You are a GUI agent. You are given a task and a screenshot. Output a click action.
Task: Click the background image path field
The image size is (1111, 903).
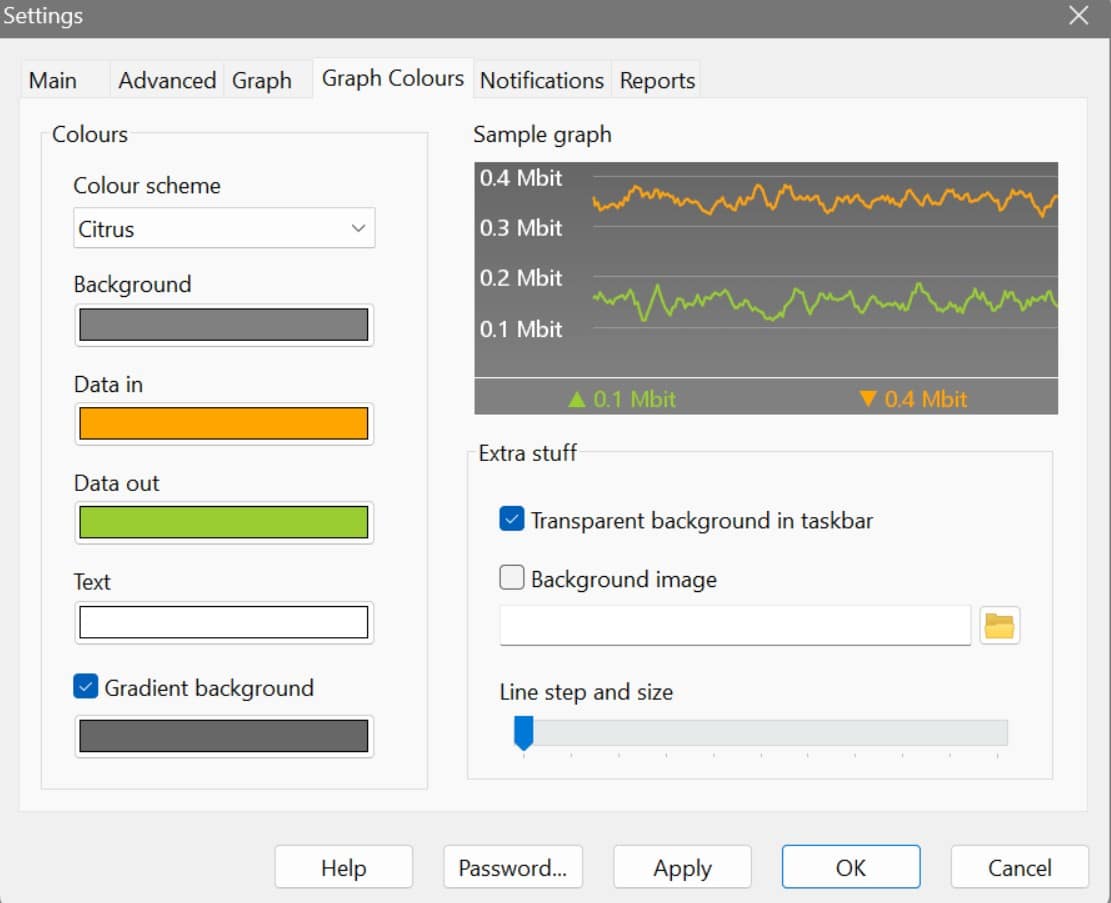coord(735,625)
